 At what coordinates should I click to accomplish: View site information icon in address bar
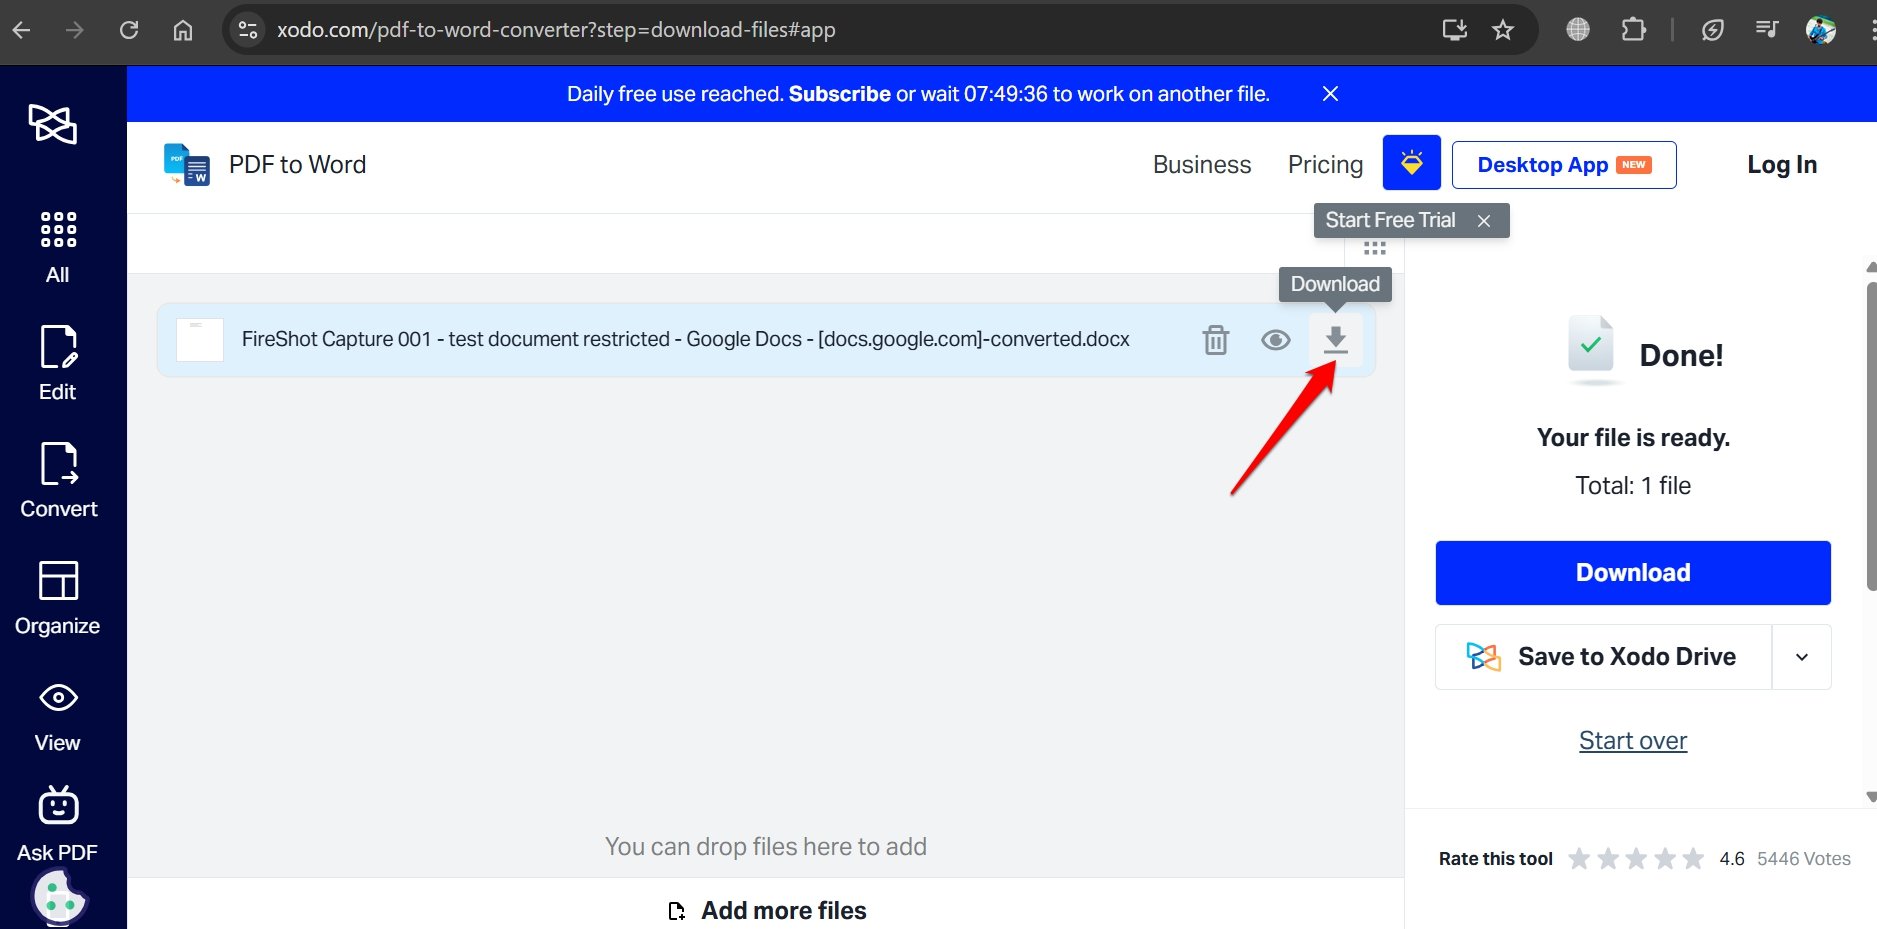tap(248, 30)
